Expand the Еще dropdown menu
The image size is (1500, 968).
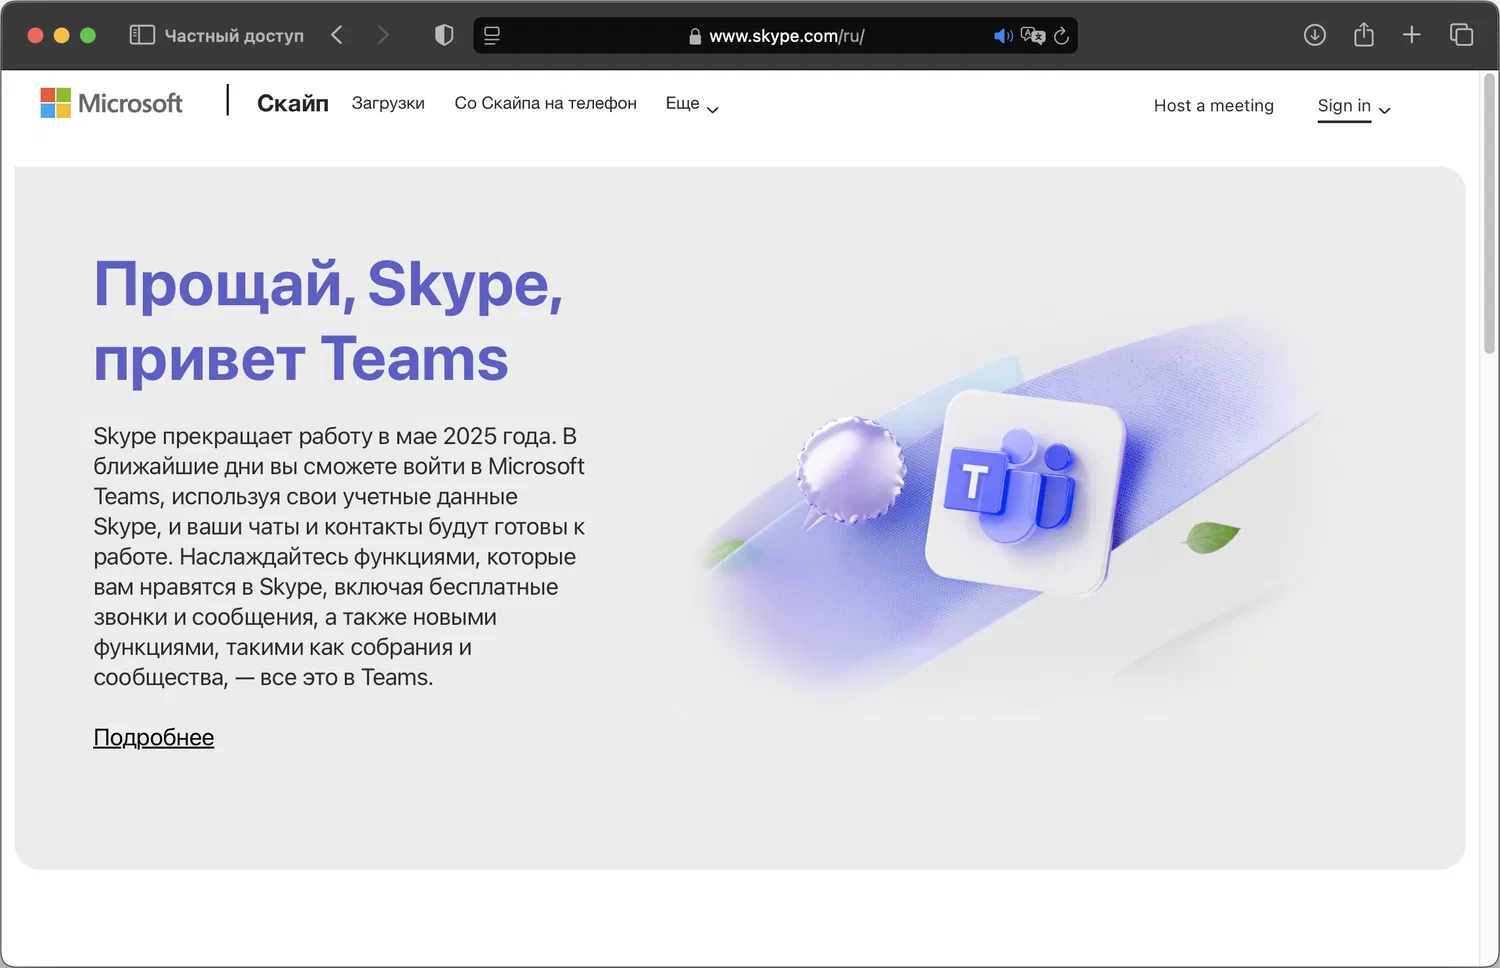coord(692,104)
